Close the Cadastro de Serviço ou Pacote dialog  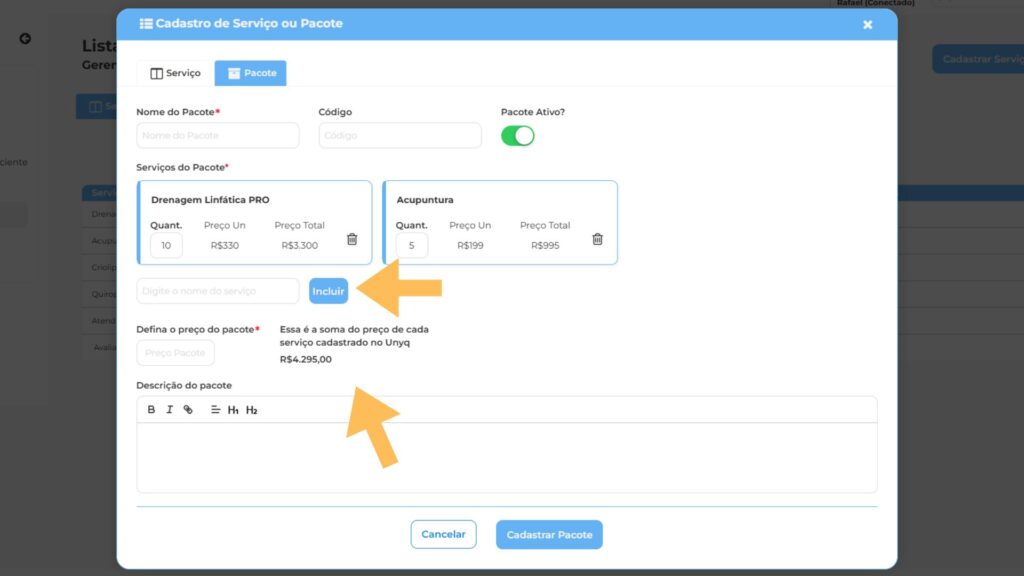point(867,24)
